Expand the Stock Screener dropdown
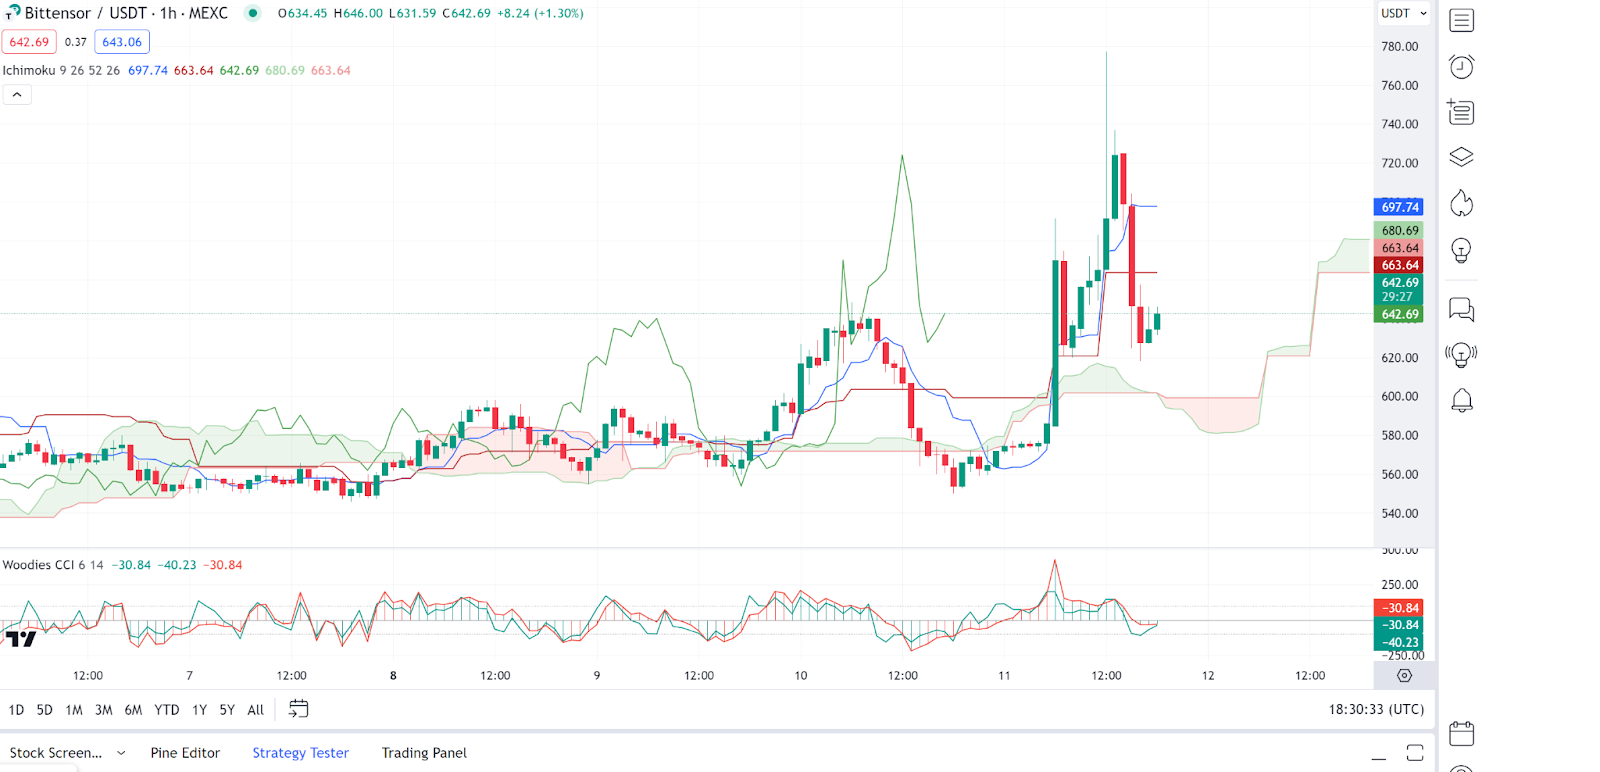Screen dimensions: 1600x772 121,753
